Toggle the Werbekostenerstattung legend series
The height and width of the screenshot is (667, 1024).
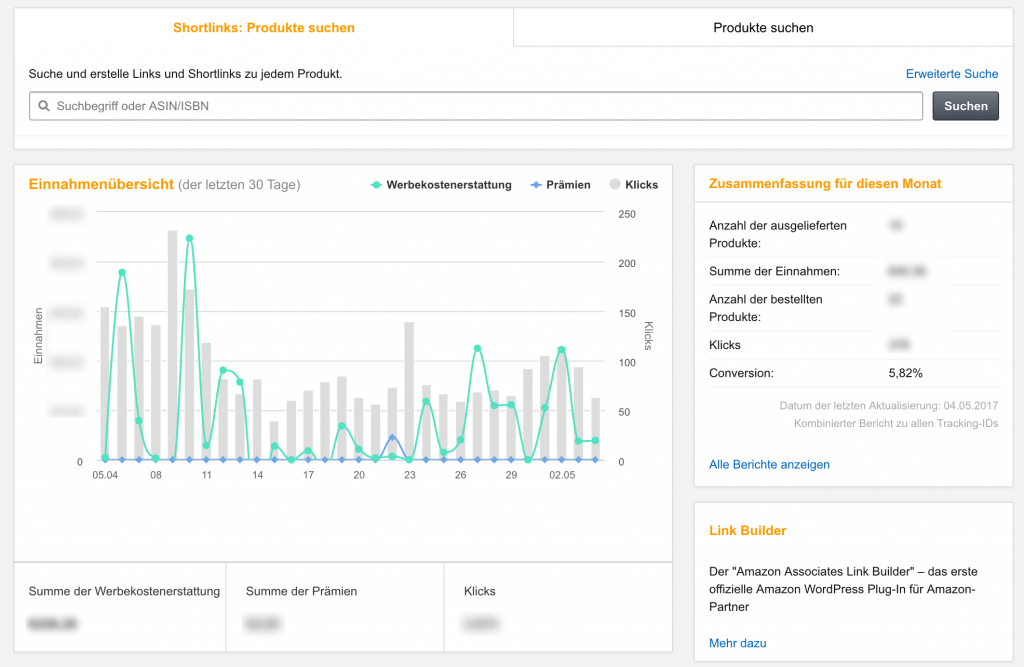pos(441,185)
